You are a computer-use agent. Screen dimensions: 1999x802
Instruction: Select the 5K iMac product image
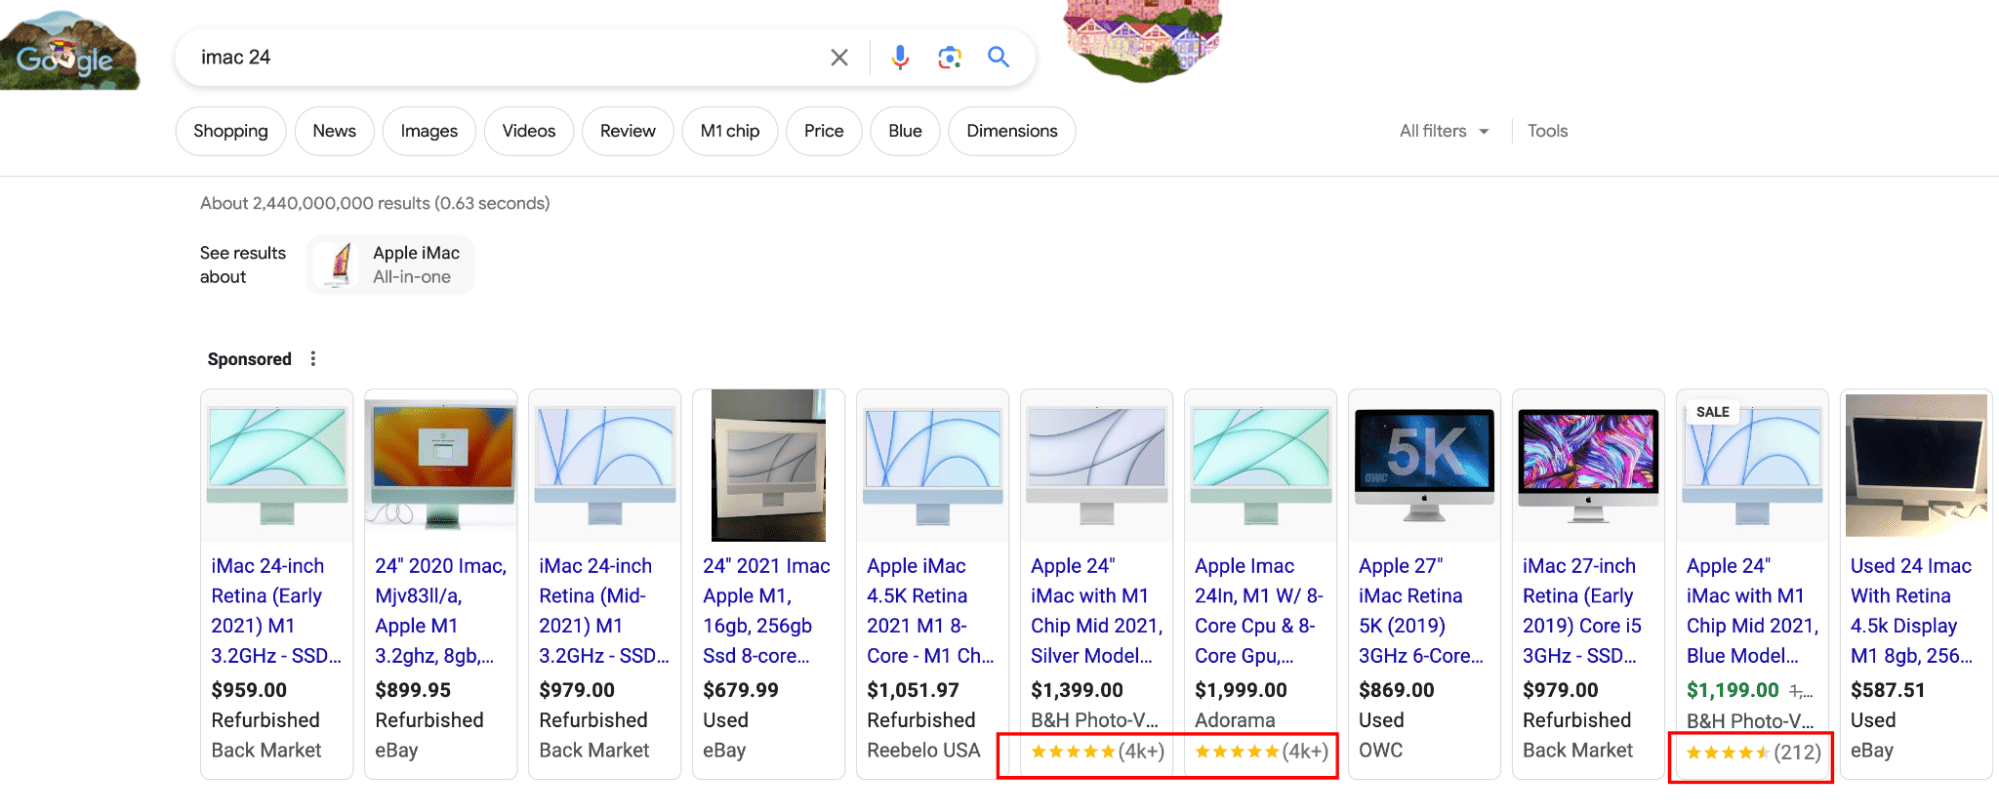coord(1424,465)
